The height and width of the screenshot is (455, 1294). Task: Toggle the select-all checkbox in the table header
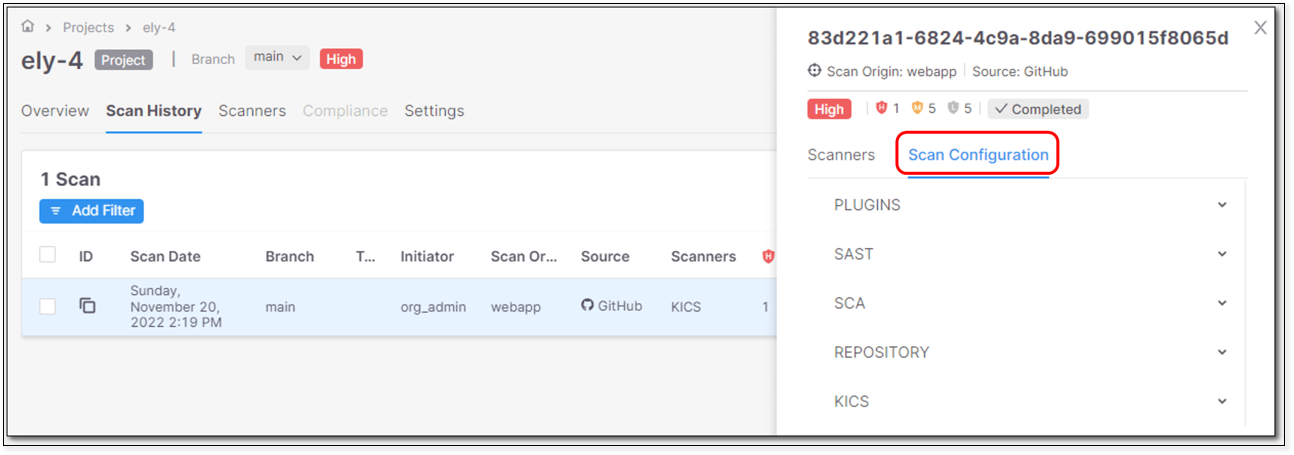[x=48, y=255]
